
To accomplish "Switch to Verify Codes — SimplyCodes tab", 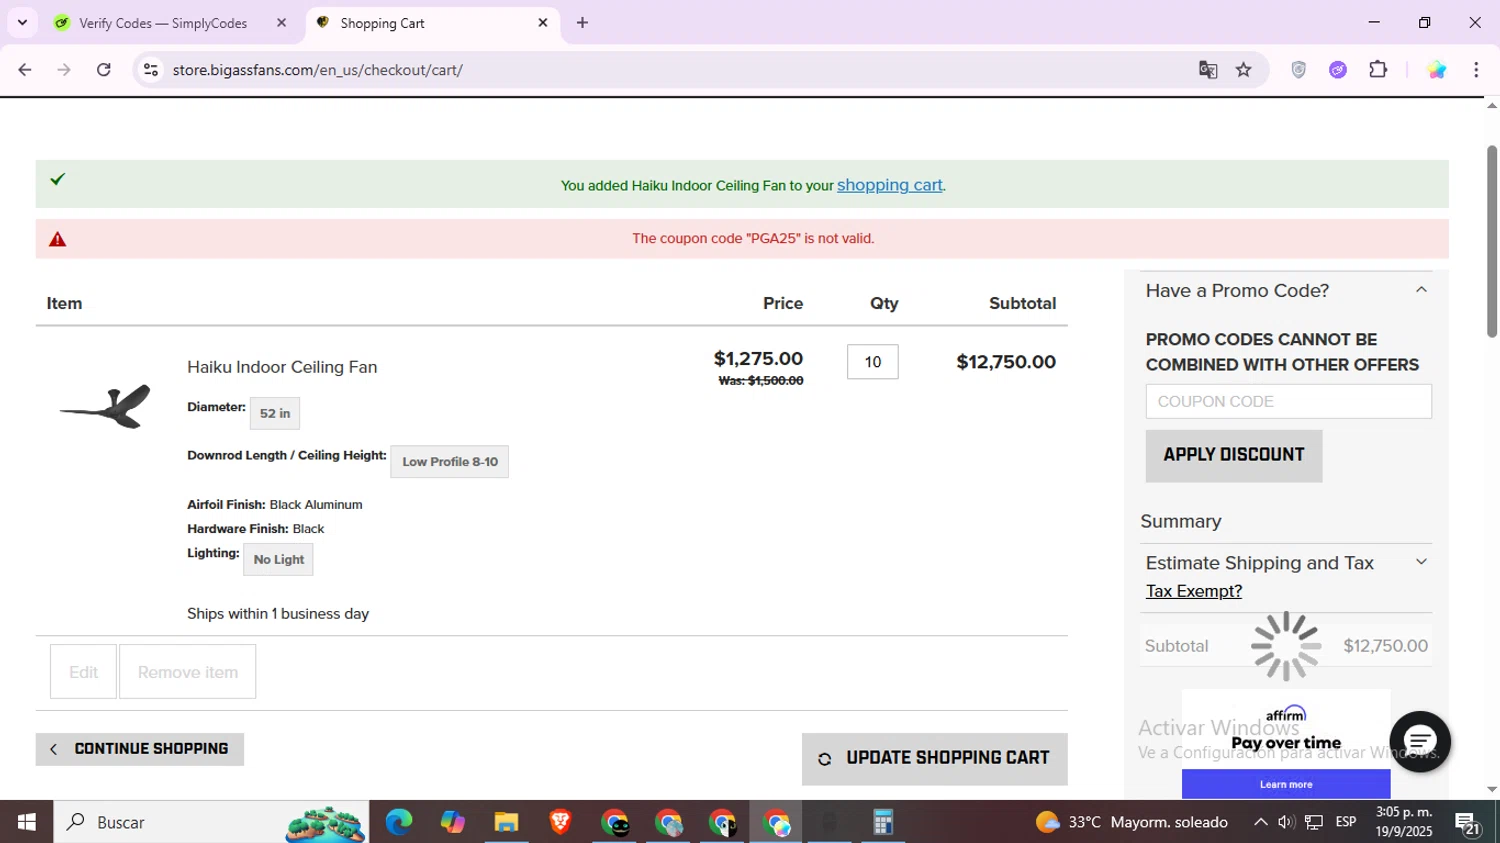I will tap(162, 23).
